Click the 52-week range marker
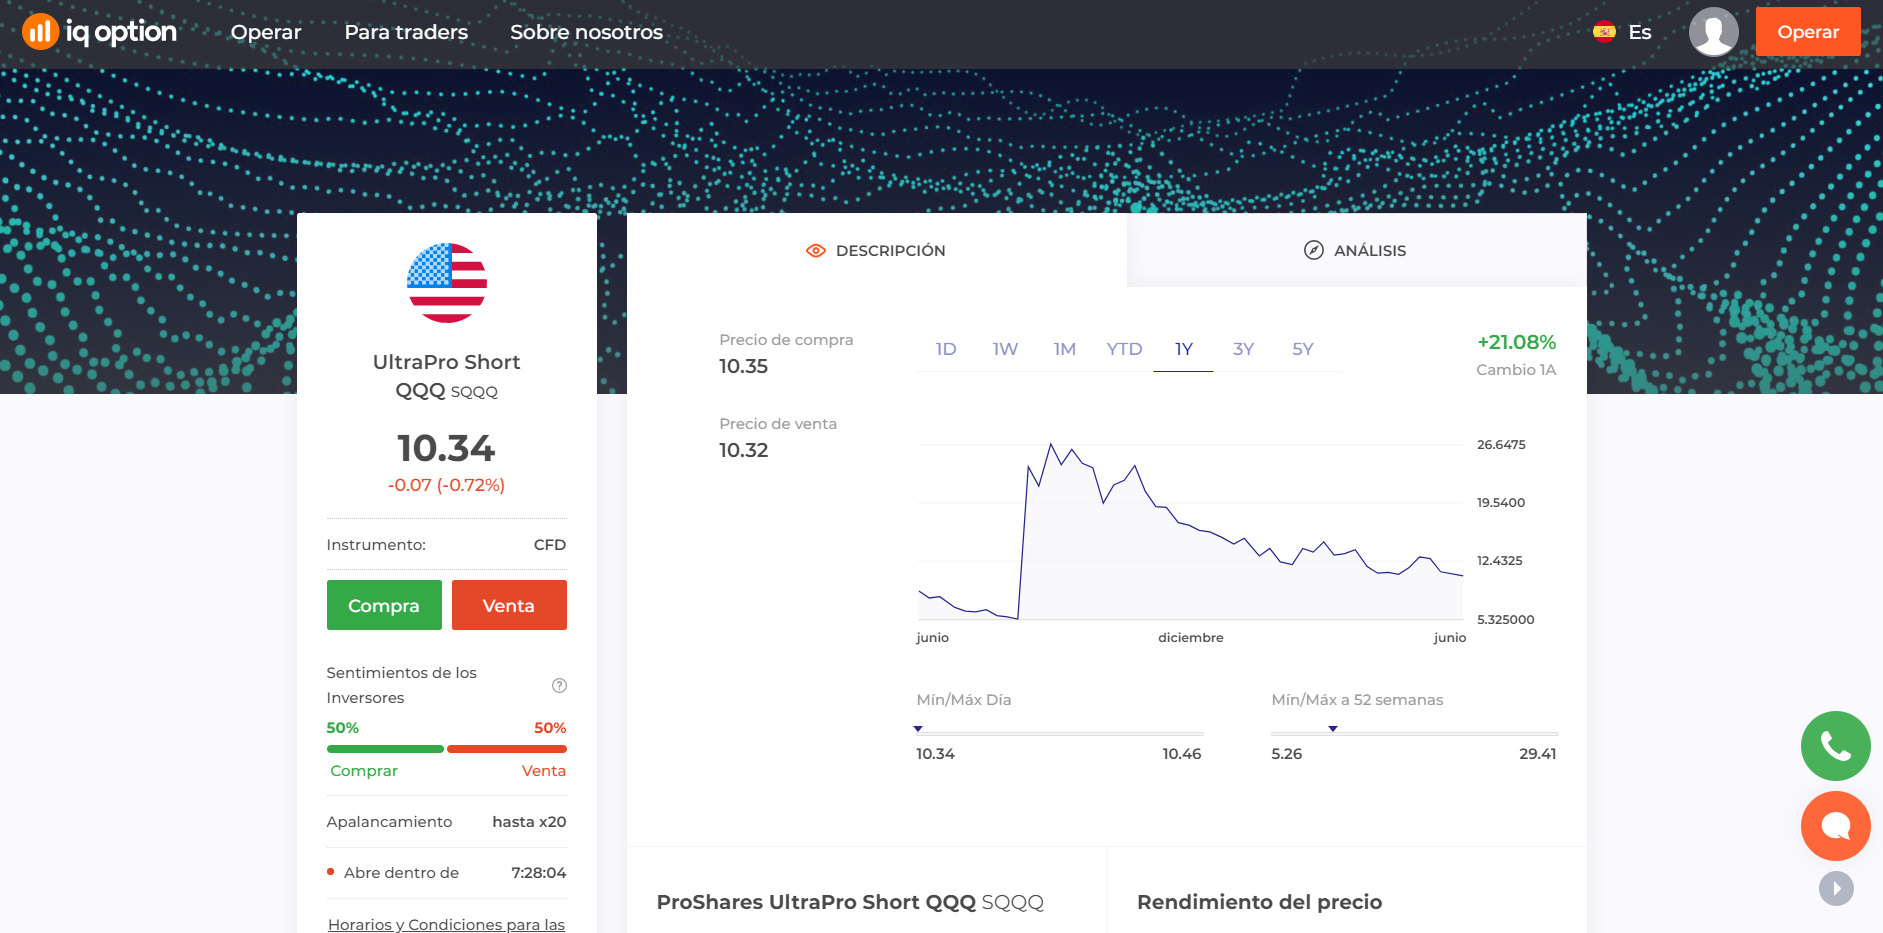Screen dimensions: 1883x933 coord(1333,729)
